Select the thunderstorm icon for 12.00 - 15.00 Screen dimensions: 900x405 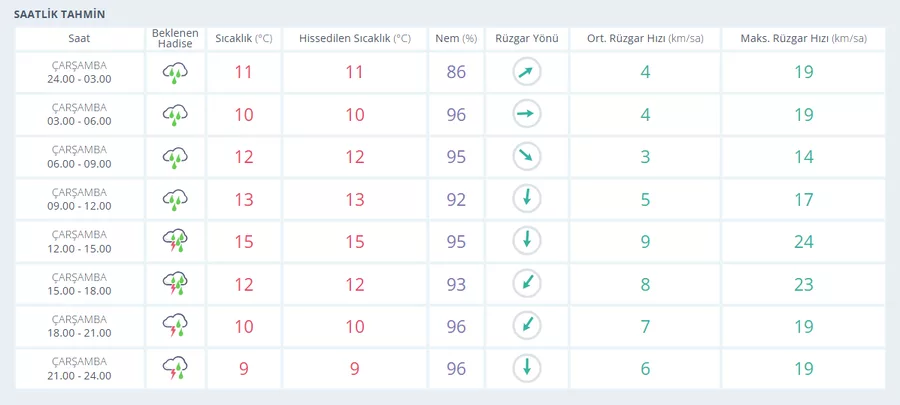point(176,241)
